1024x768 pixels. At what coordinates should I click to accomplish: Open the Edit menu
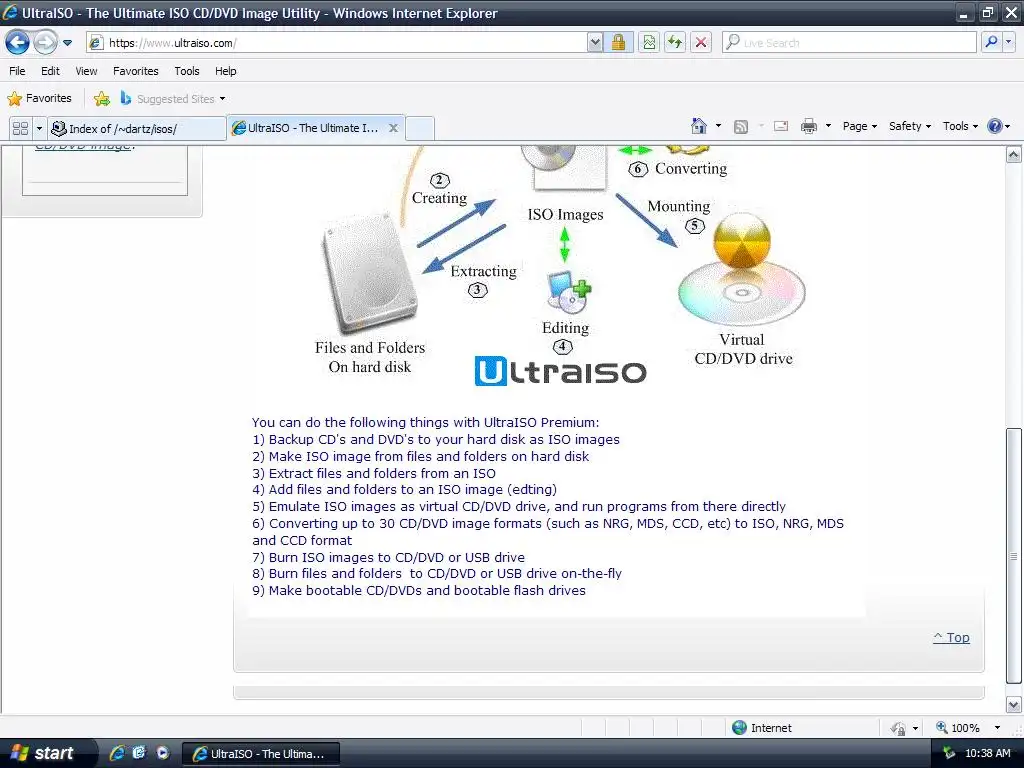[50, 71]
